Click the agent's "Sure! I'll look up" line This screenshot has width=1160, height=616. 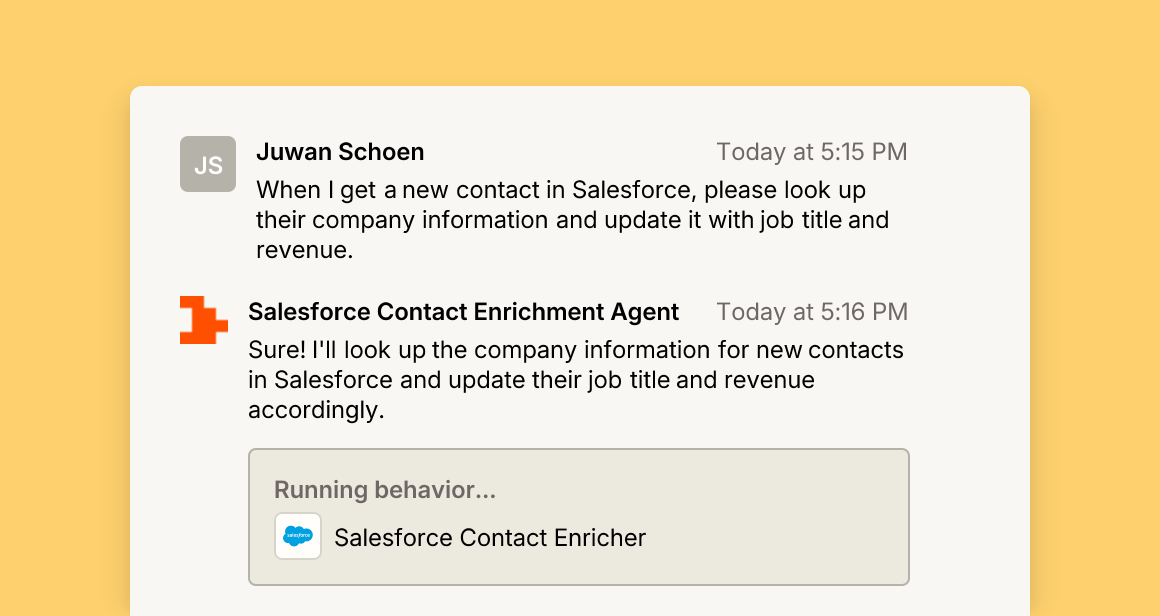pos(576,350)
